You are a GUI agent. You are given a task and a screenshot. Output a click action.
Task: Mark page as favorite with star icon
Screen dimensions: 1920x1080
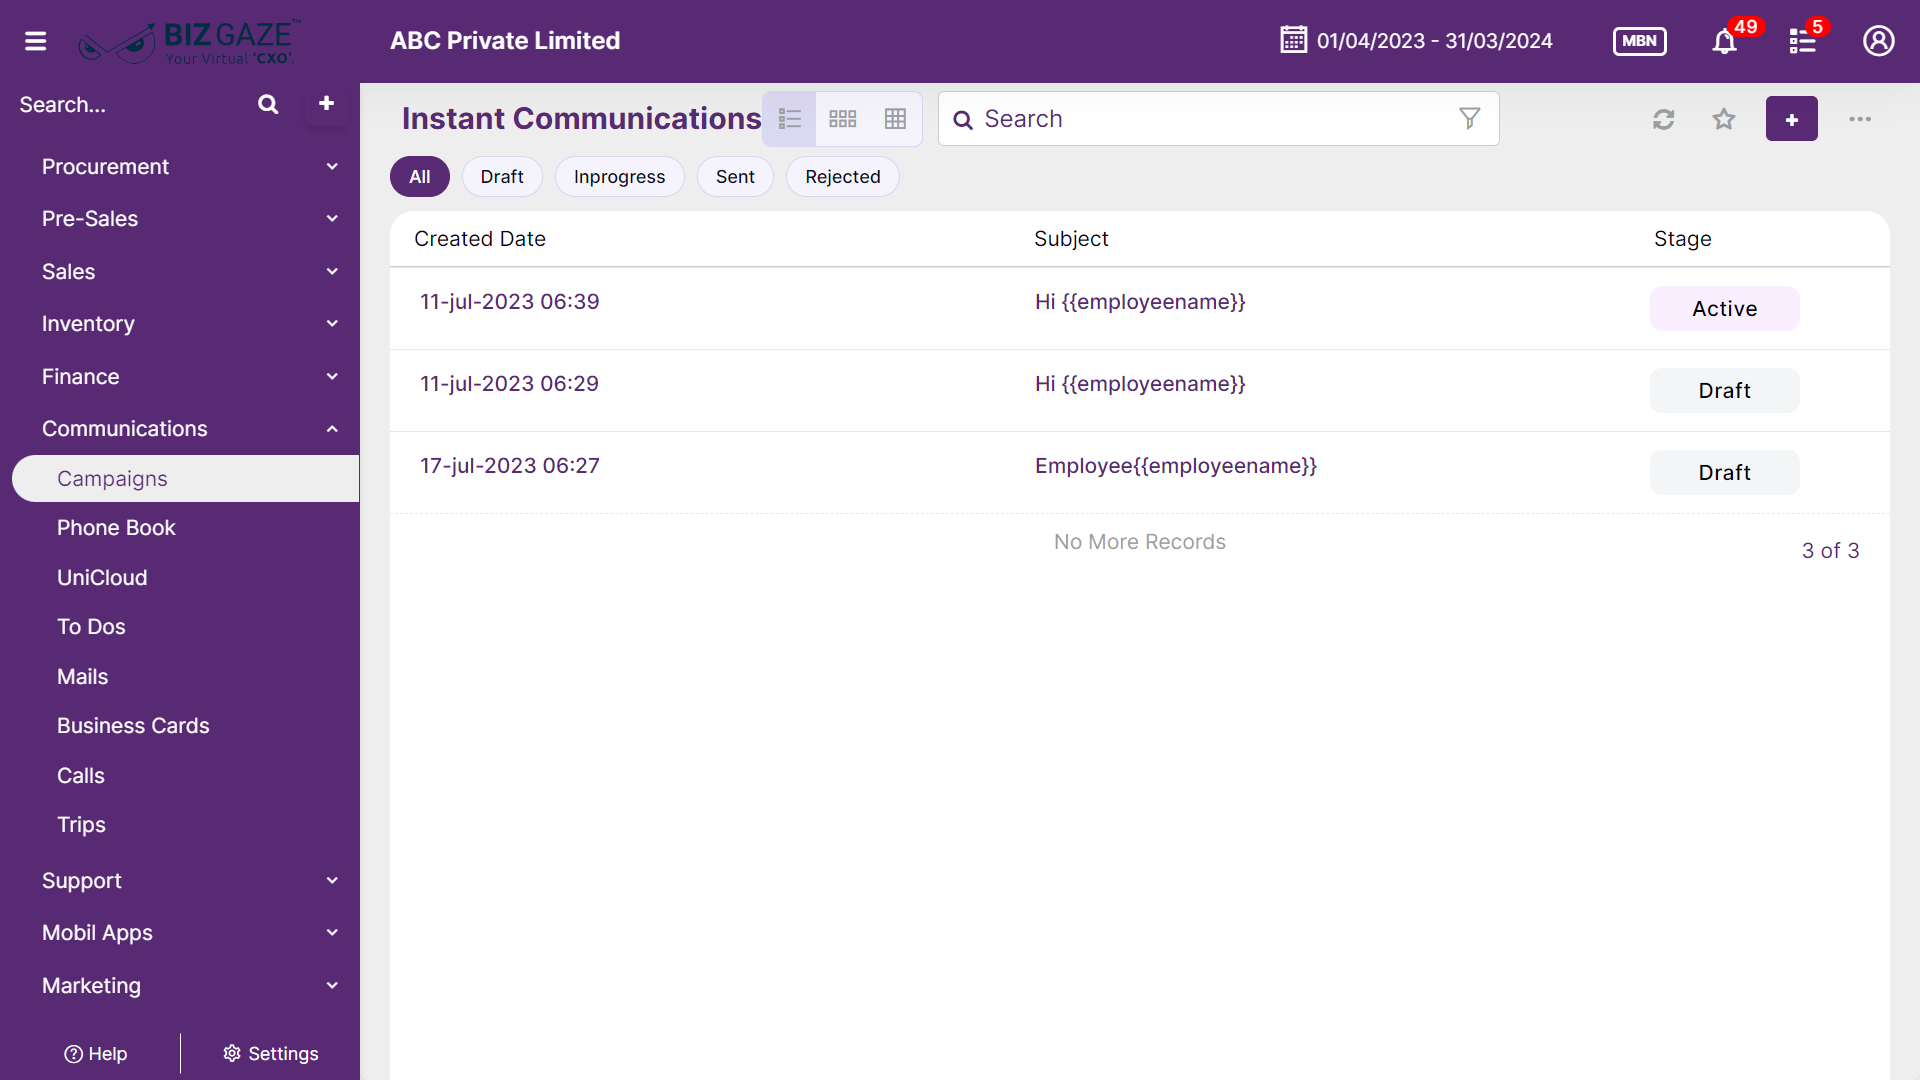[1723, 119]
